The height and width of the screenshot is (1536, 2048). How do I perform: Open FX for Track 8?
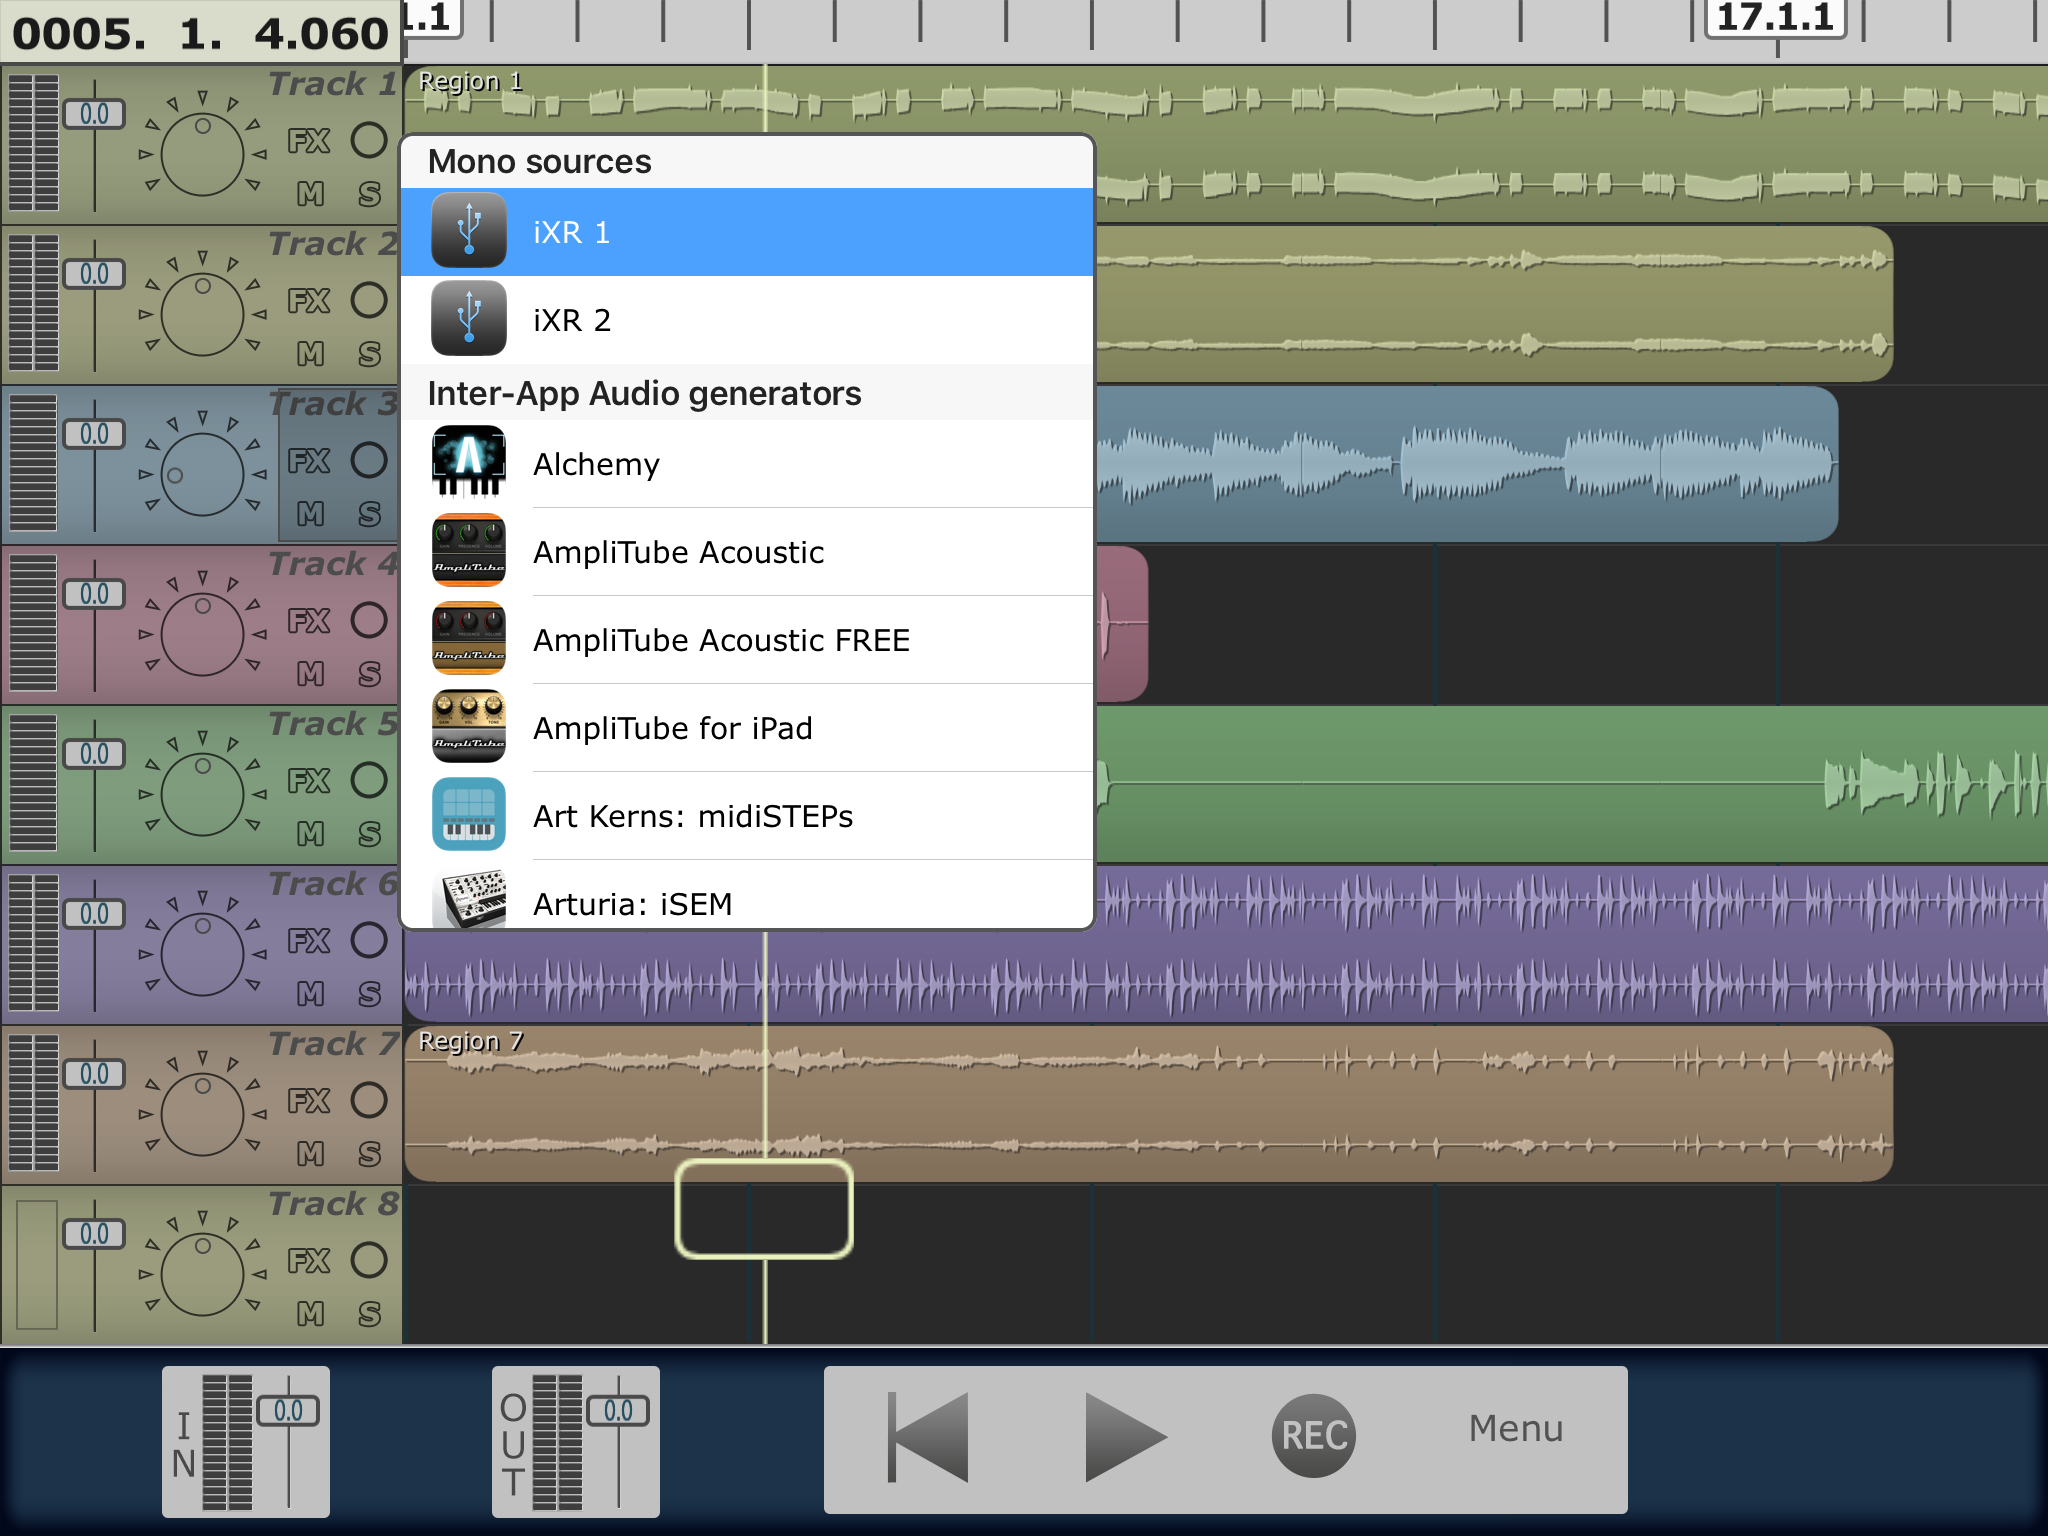pyautogui.click(x=309, y=1261)
